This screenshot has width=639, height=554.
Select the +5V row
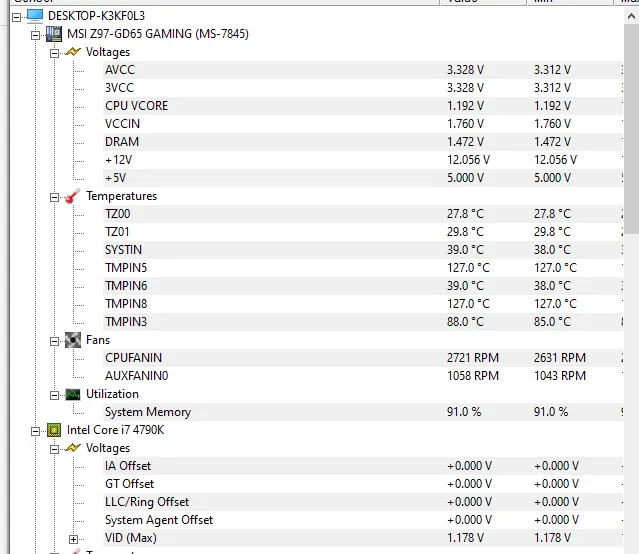[363, 178]
